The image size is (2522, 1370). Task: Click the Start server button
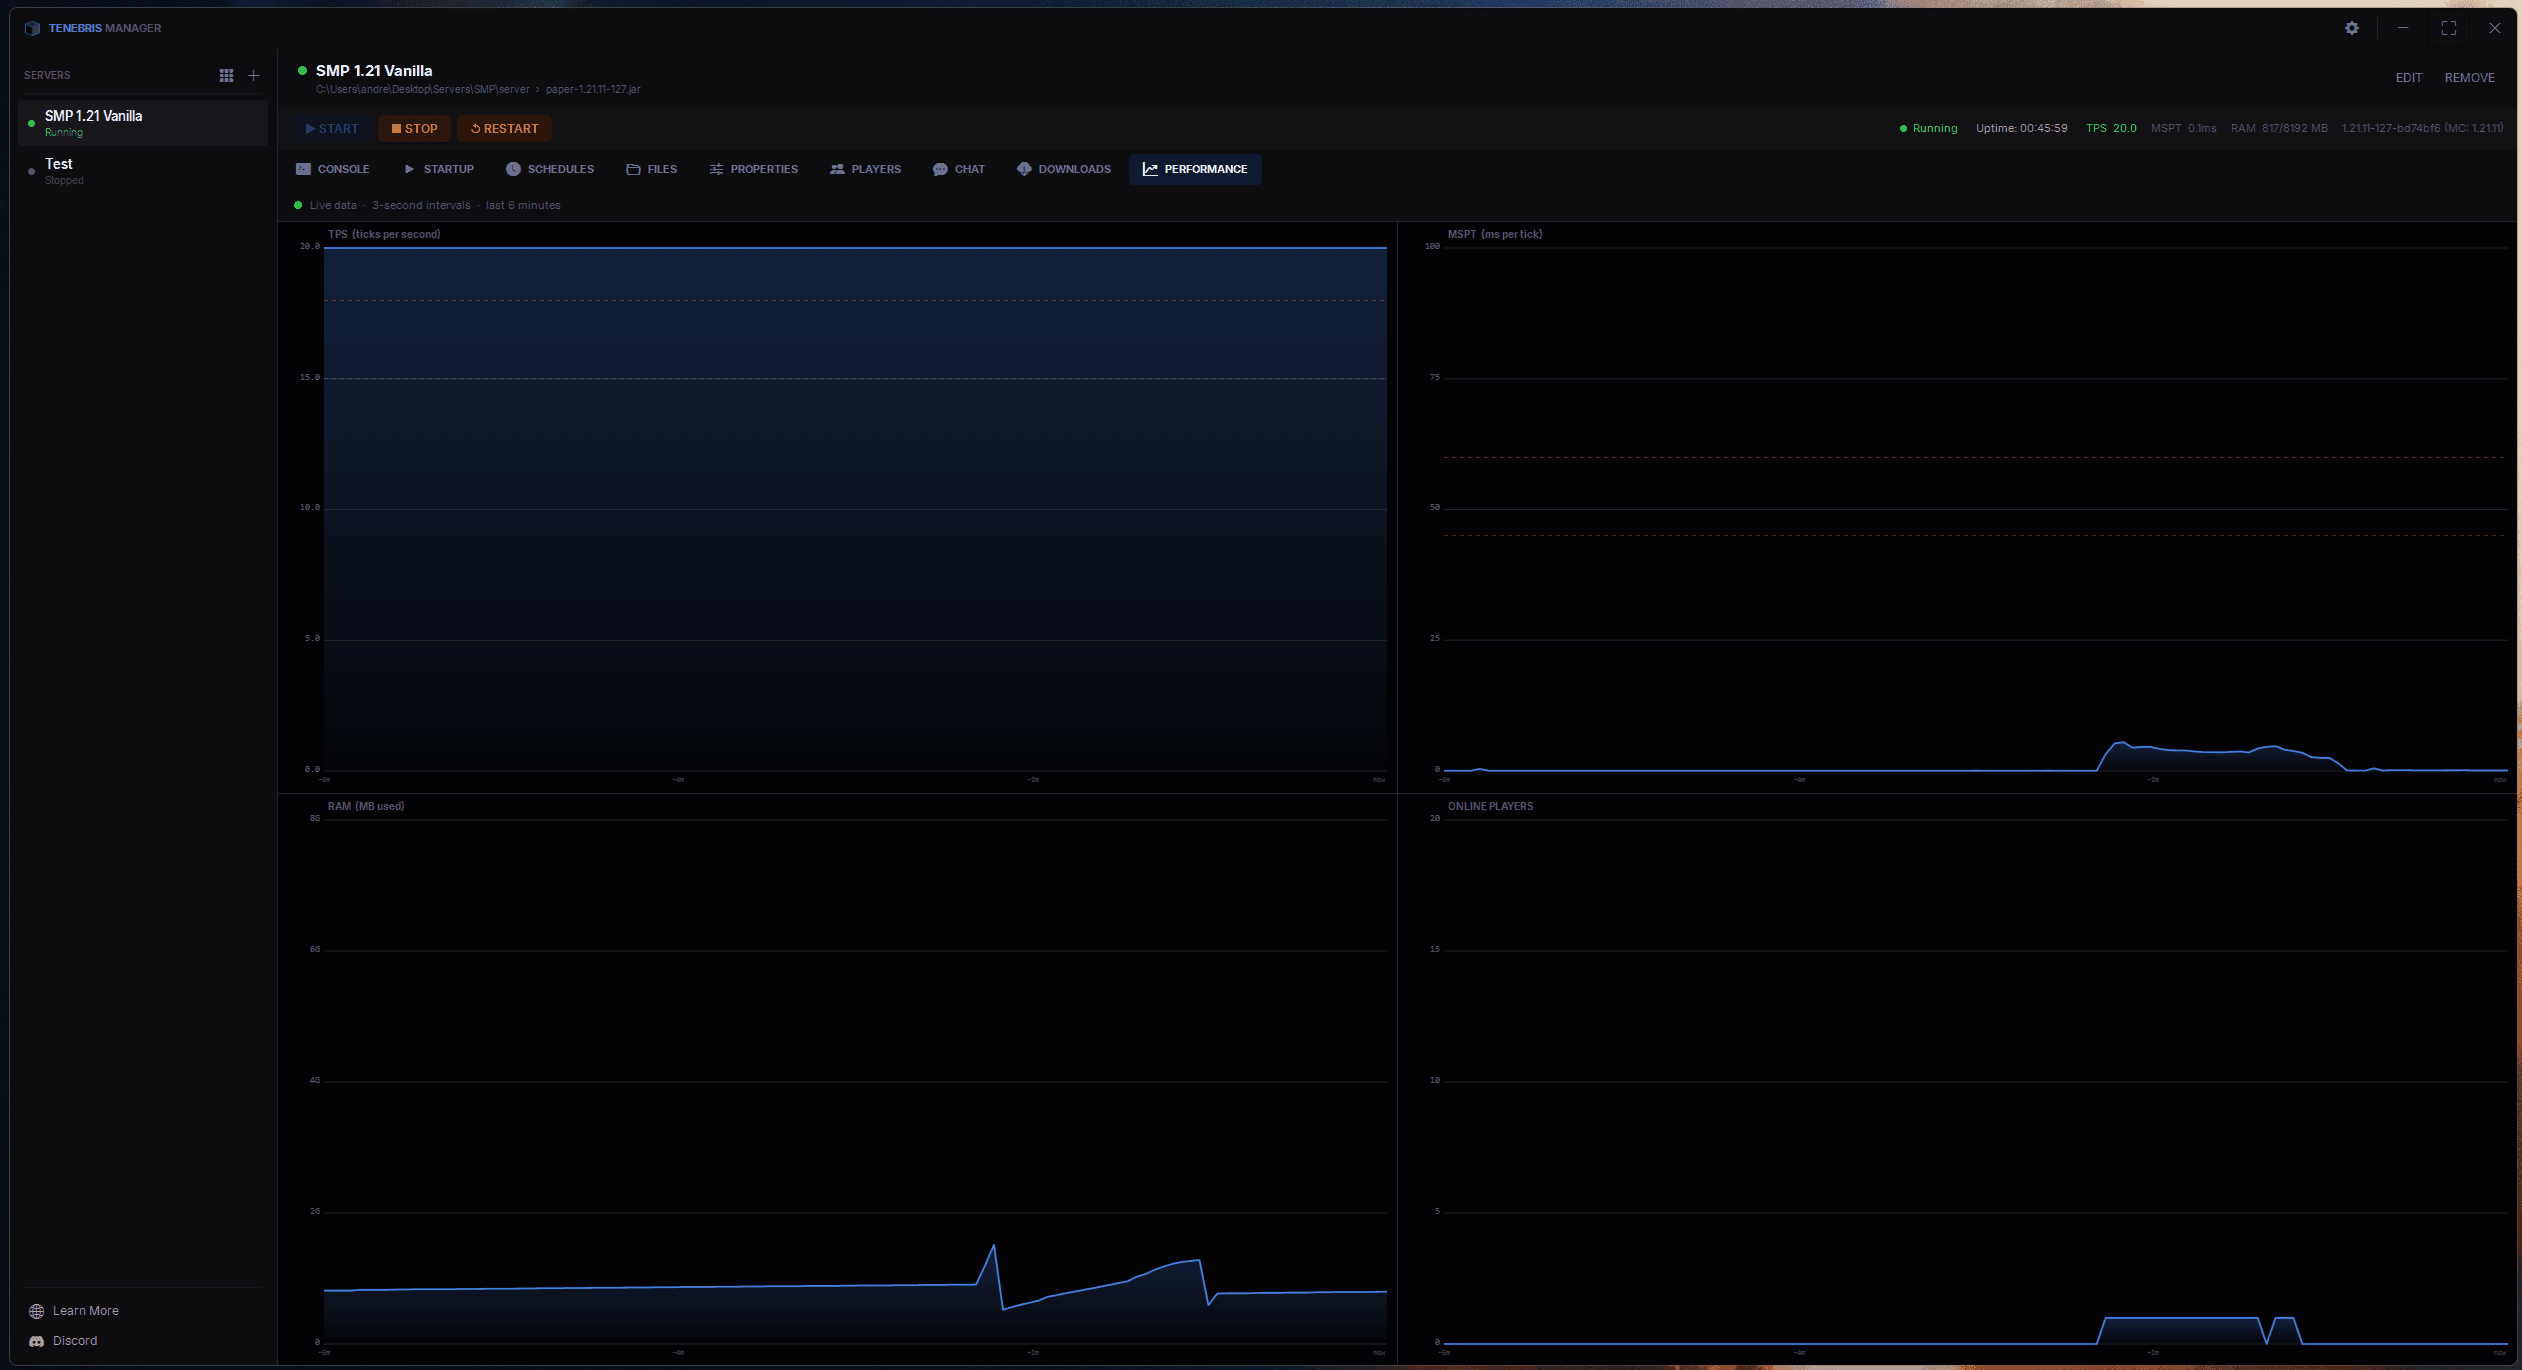coord(332,128)
